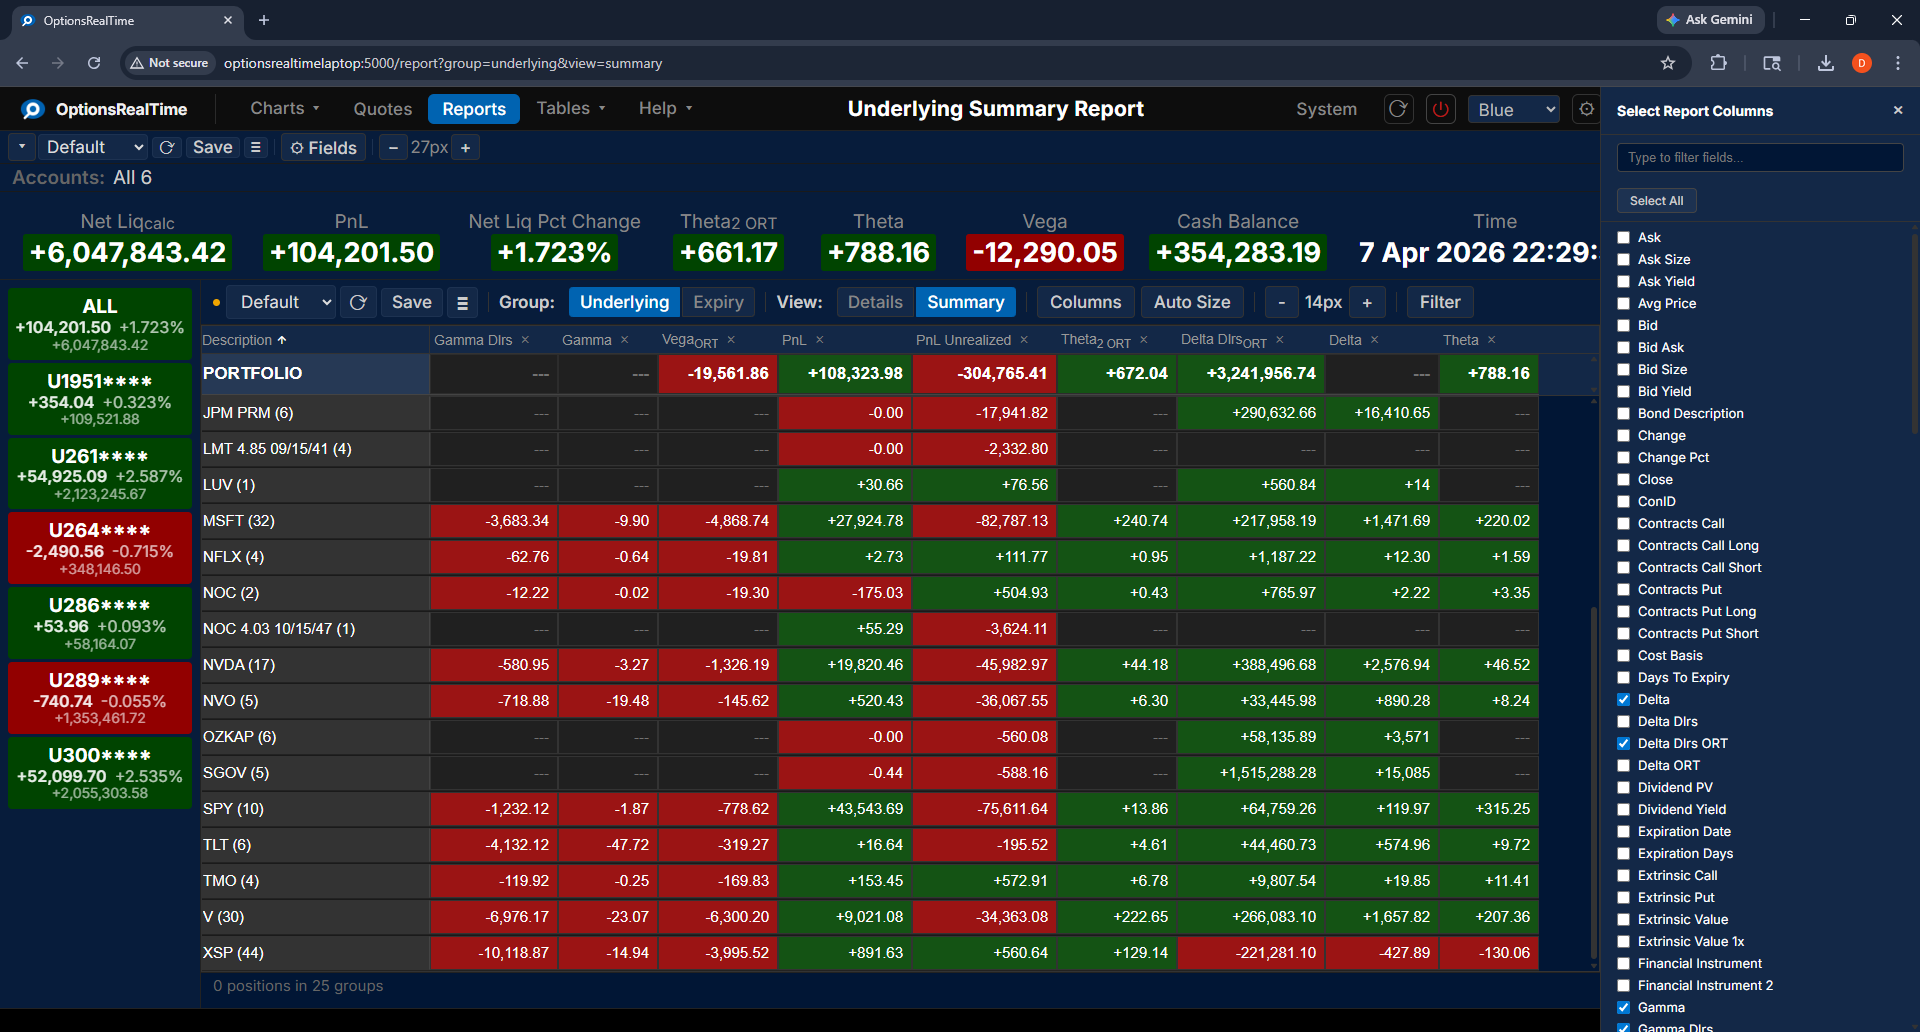Open browser extensions puzzle icon

[1718, 63]
